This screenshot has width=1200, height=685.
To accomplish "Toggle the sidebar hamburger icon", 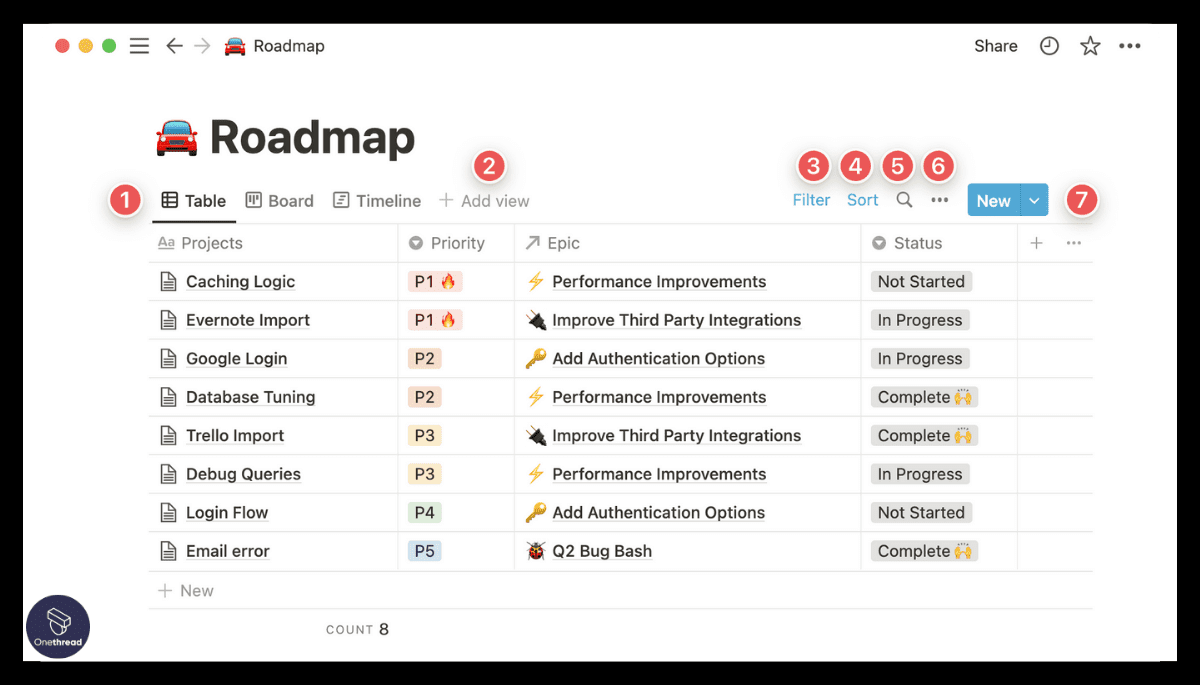I will [x=139, y=45].
